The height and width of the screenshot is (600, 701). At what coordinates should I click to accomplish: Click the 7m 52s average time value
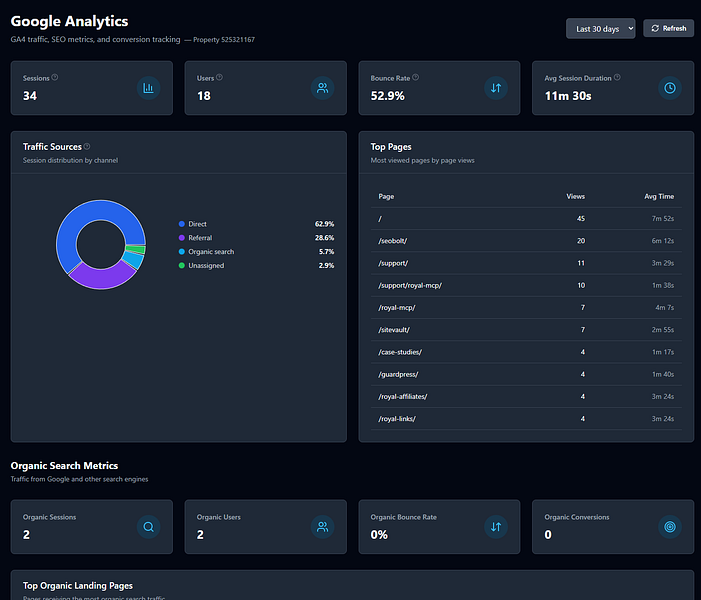[x=663, y=219]
